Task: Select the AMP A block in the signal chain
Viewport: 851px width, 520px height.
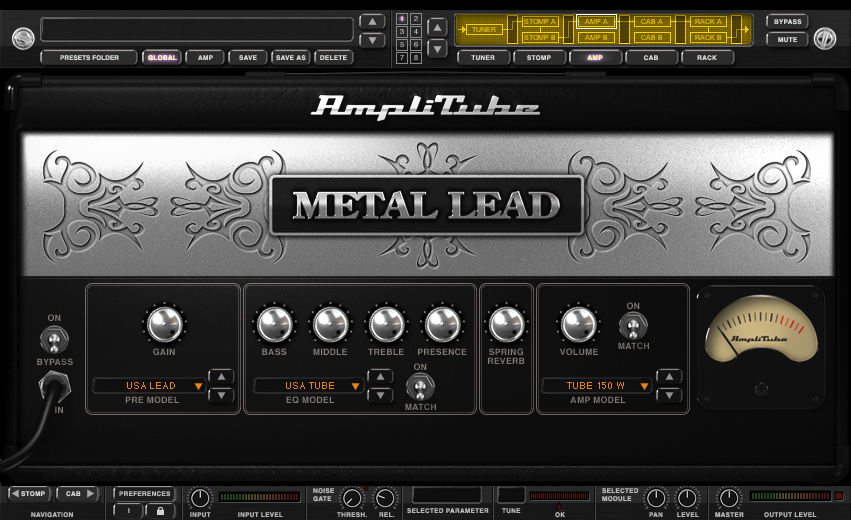Action: (596, 22)
